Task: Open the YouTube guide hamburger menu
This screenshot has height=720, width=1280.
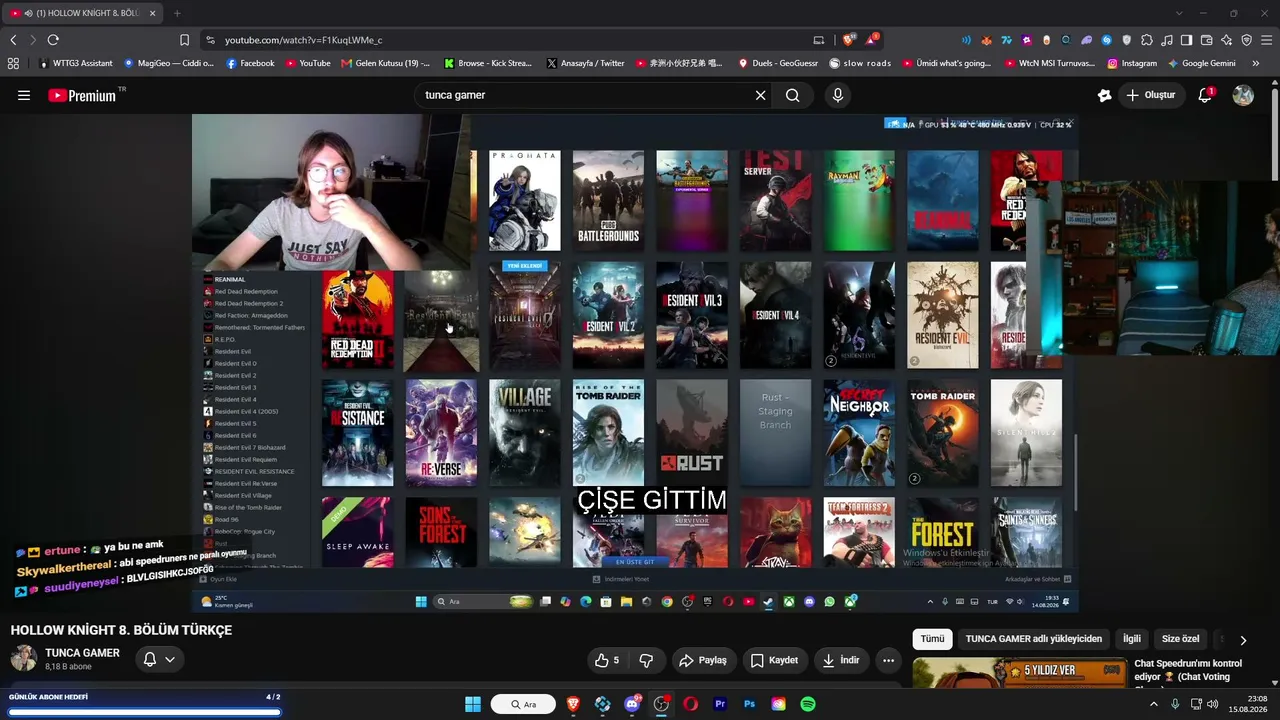Action: coord(24,95)
